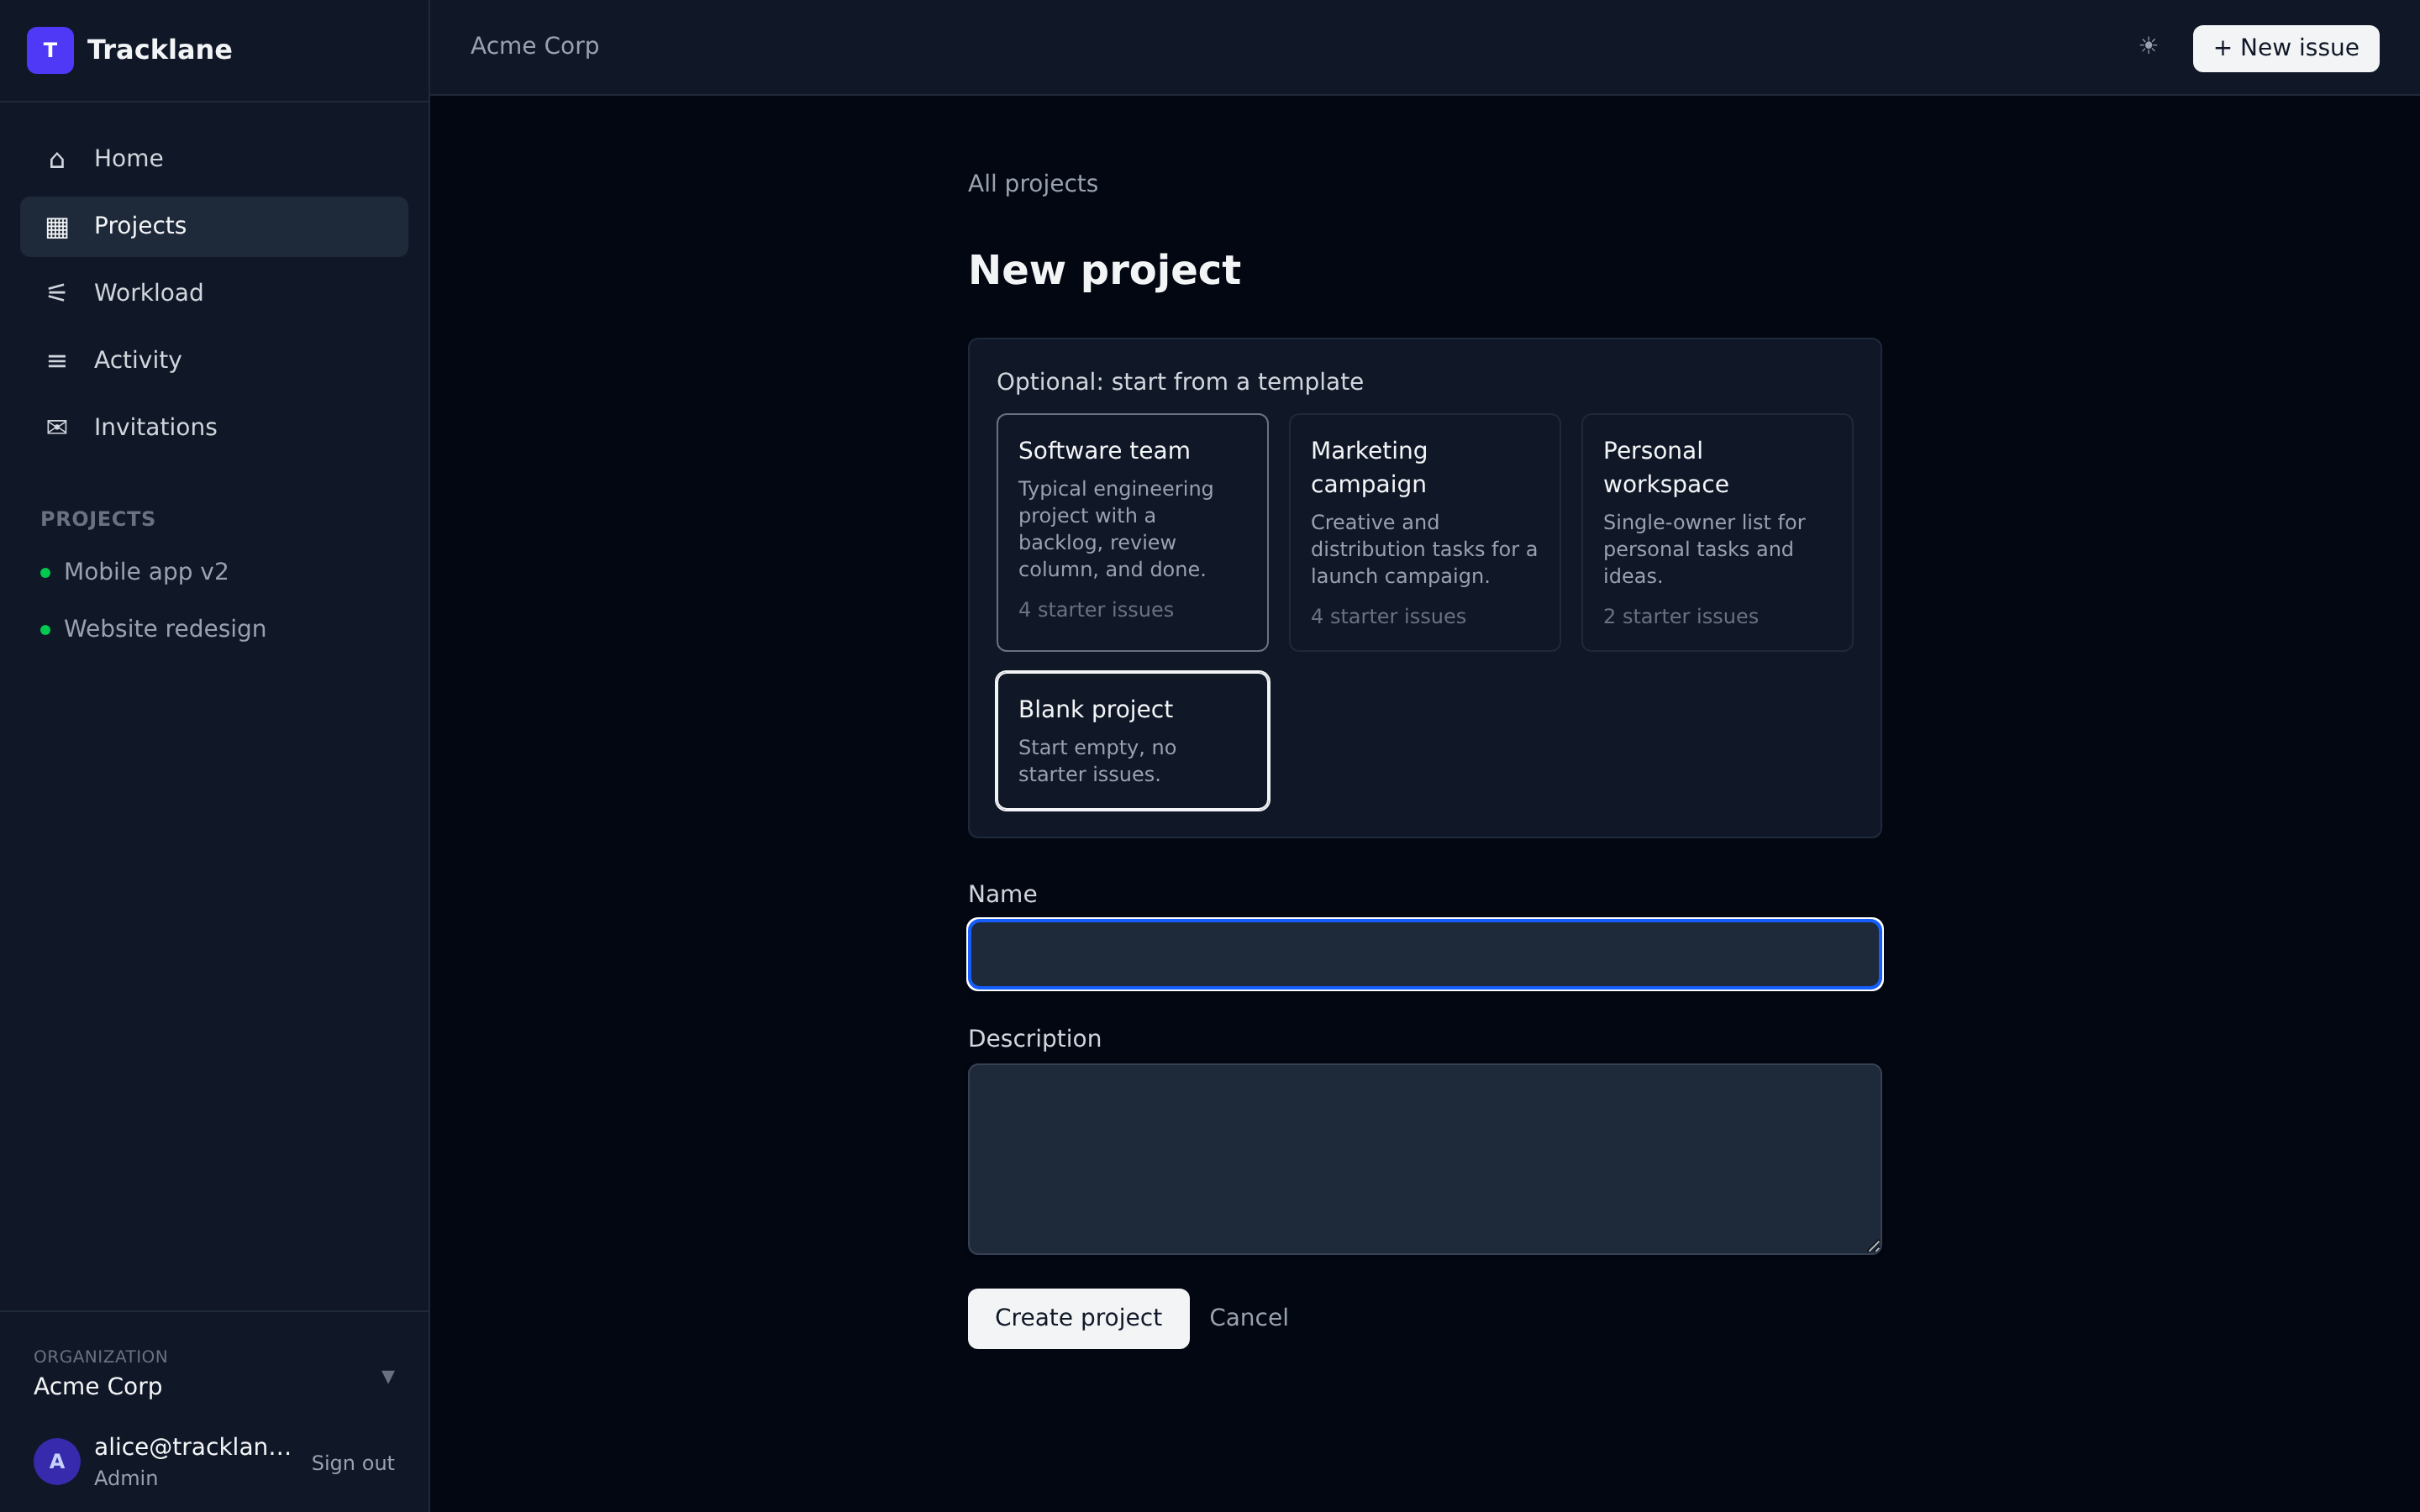The width and height of the screenshot is (2420, 1512).
Task: Open the organization switcher dropdown arrow
Action: (388, 1377)
